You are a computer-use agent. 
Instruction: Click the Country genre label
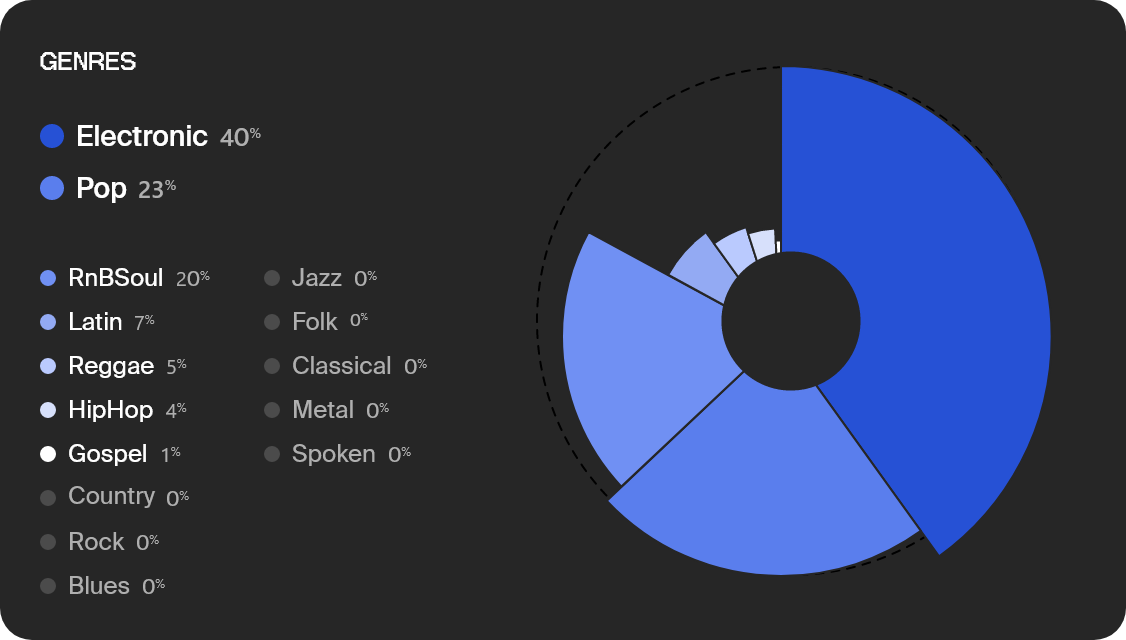point(111,496)
